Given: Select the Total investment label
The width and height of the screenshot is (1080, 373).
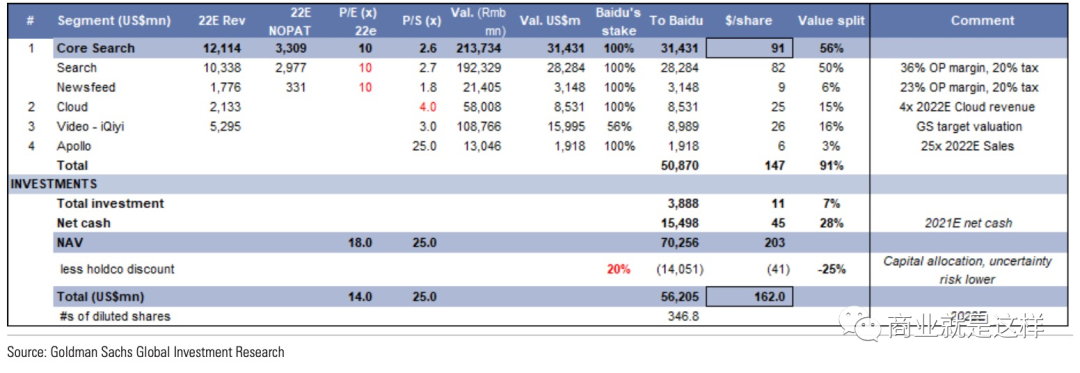Looking at the screenshot, I should pyautogui.click(x=110, y=204).
